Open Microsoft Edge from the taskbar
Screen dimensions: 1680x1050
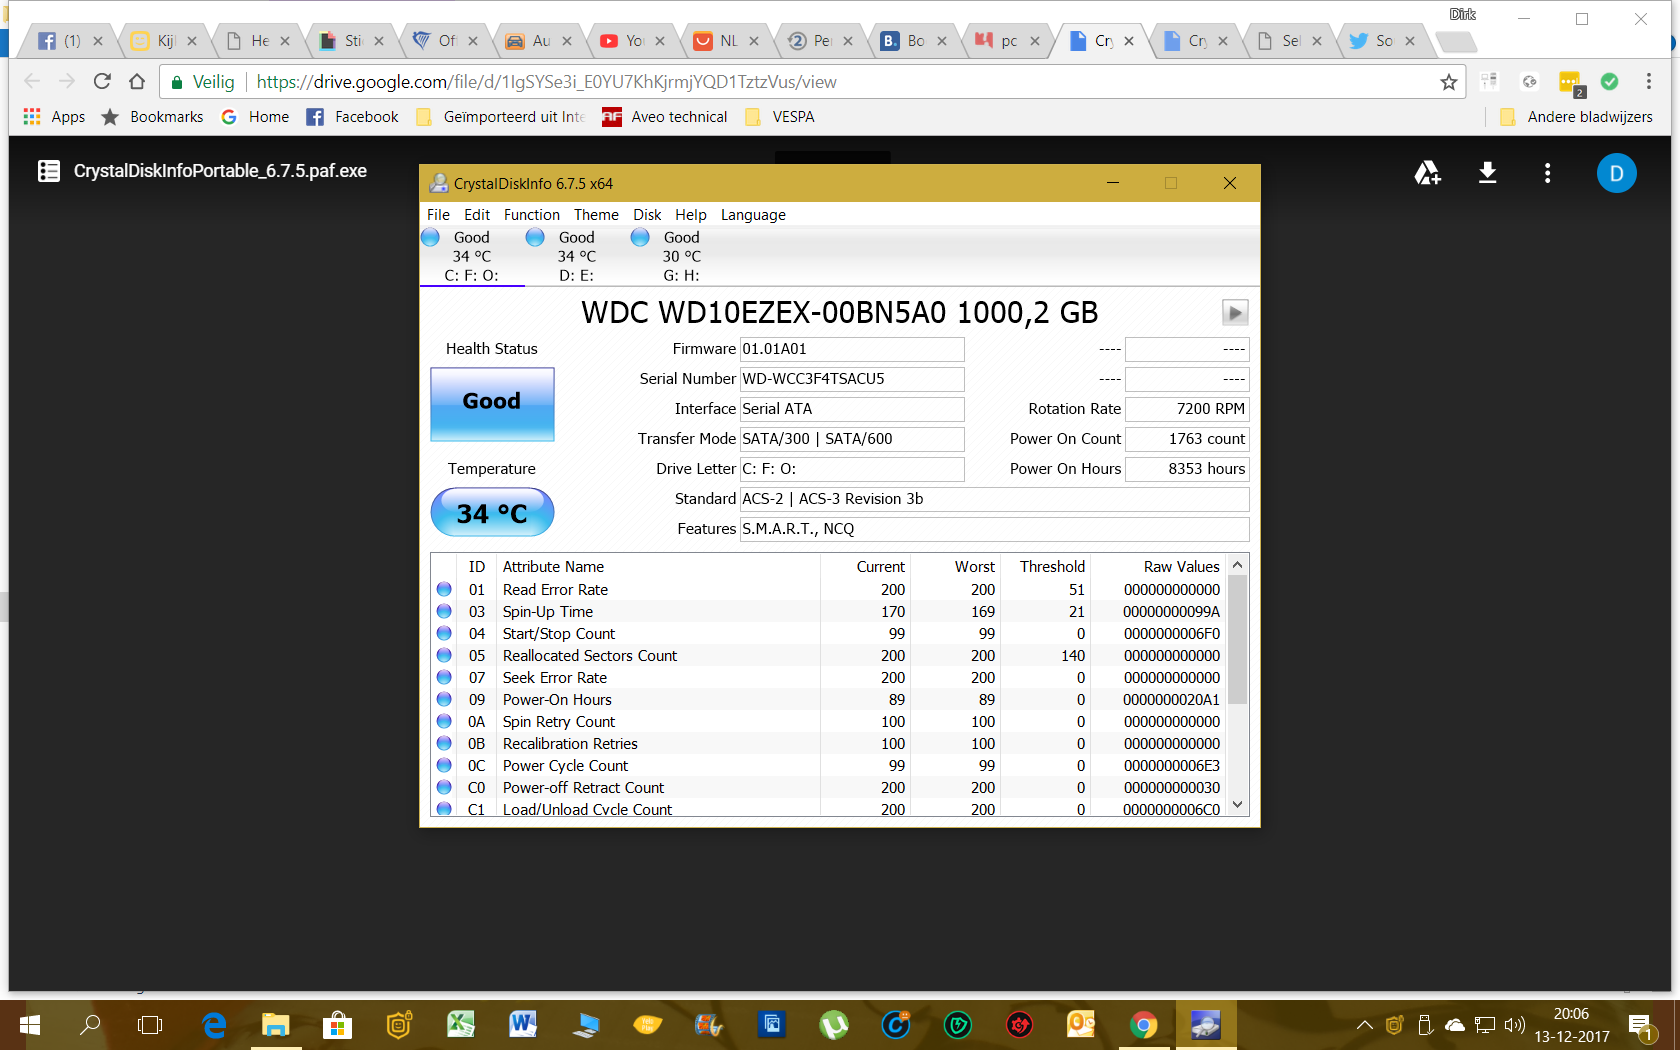tap(214, 1025)
